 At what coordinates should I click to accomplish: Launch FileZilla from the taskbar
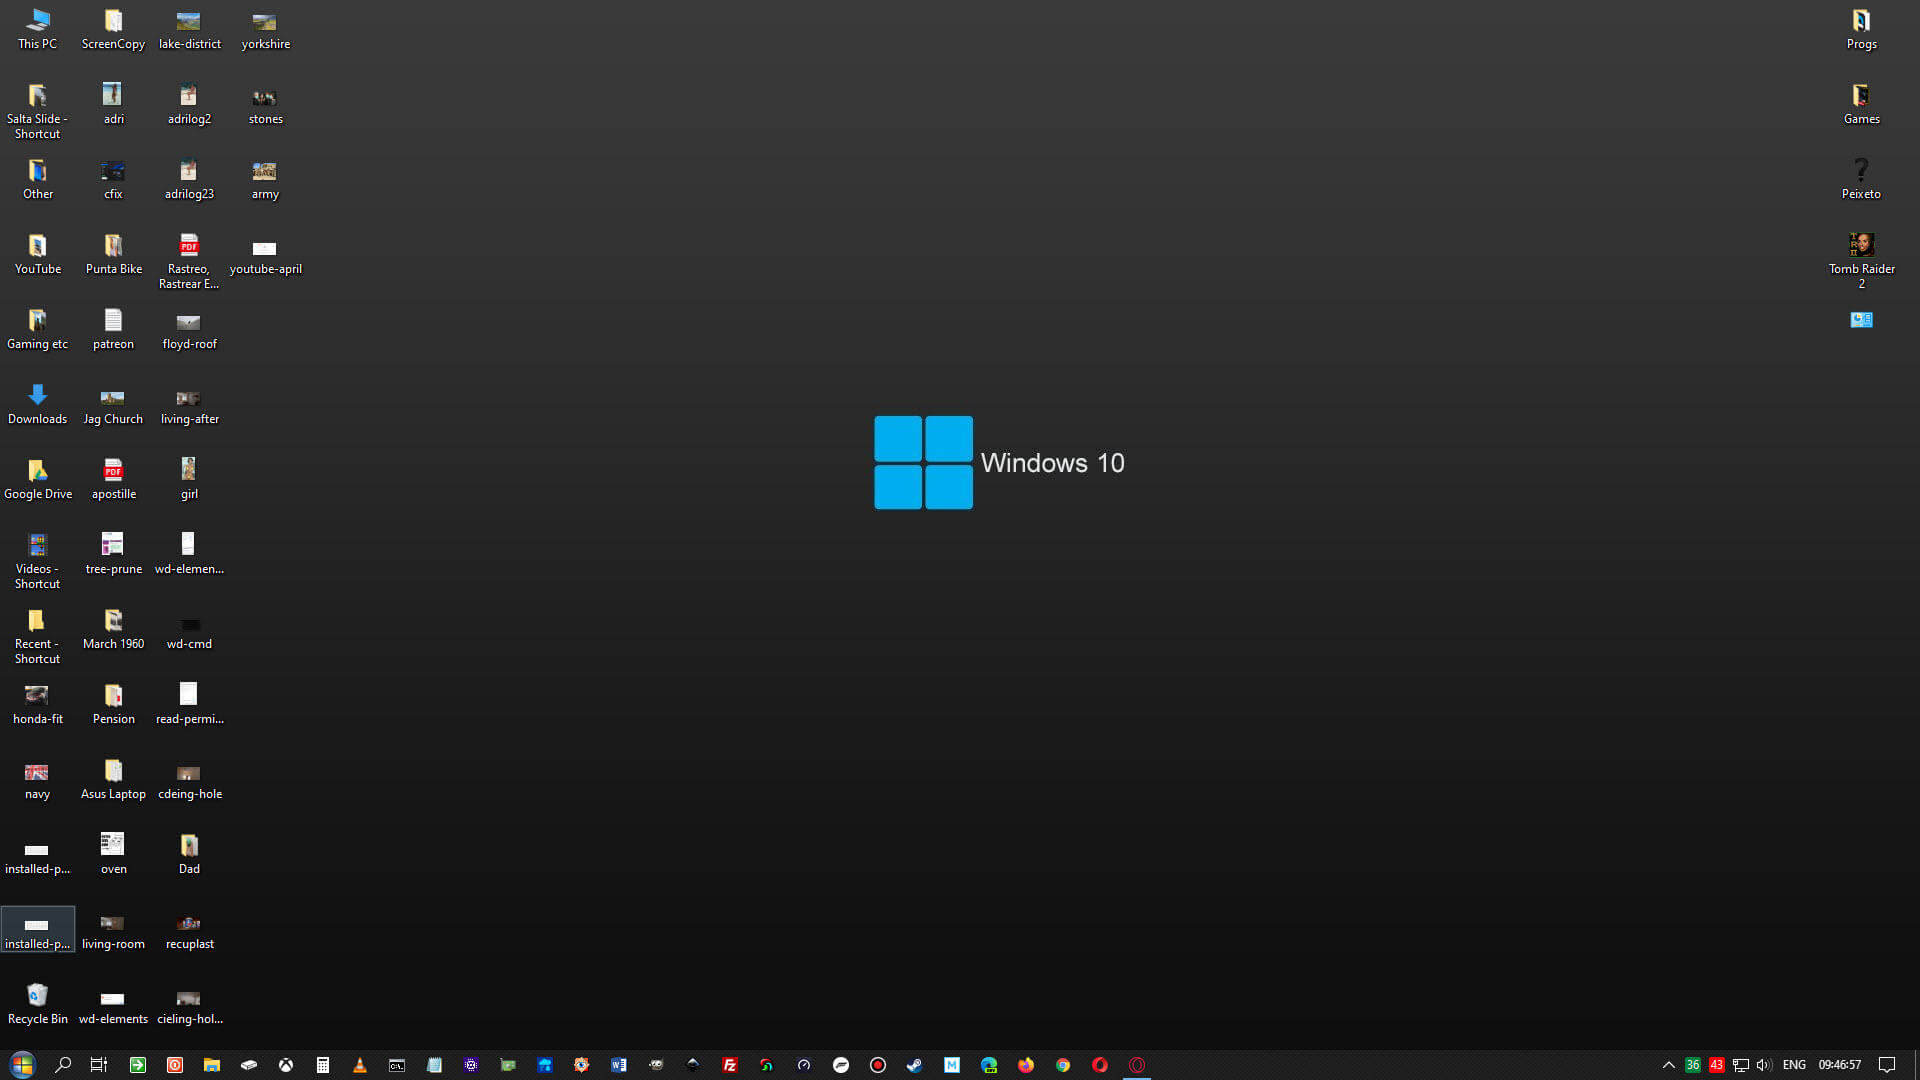730,1065
